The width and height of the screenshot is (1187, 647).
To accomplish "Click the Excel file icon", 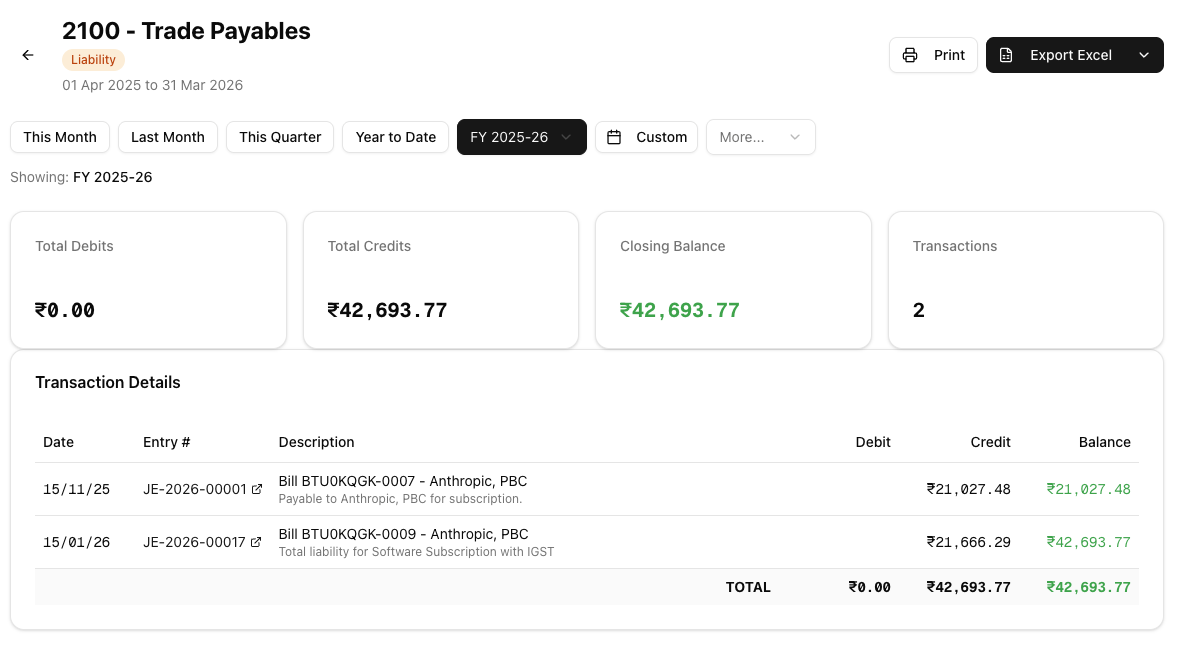I will click(1007, 56).
